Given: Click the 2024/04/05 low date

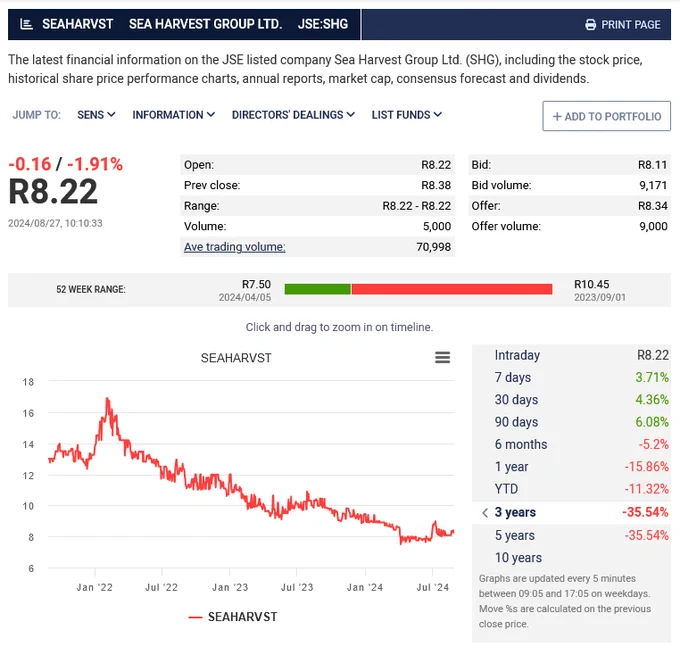Looking at the screenshot, I should point(245,298).
